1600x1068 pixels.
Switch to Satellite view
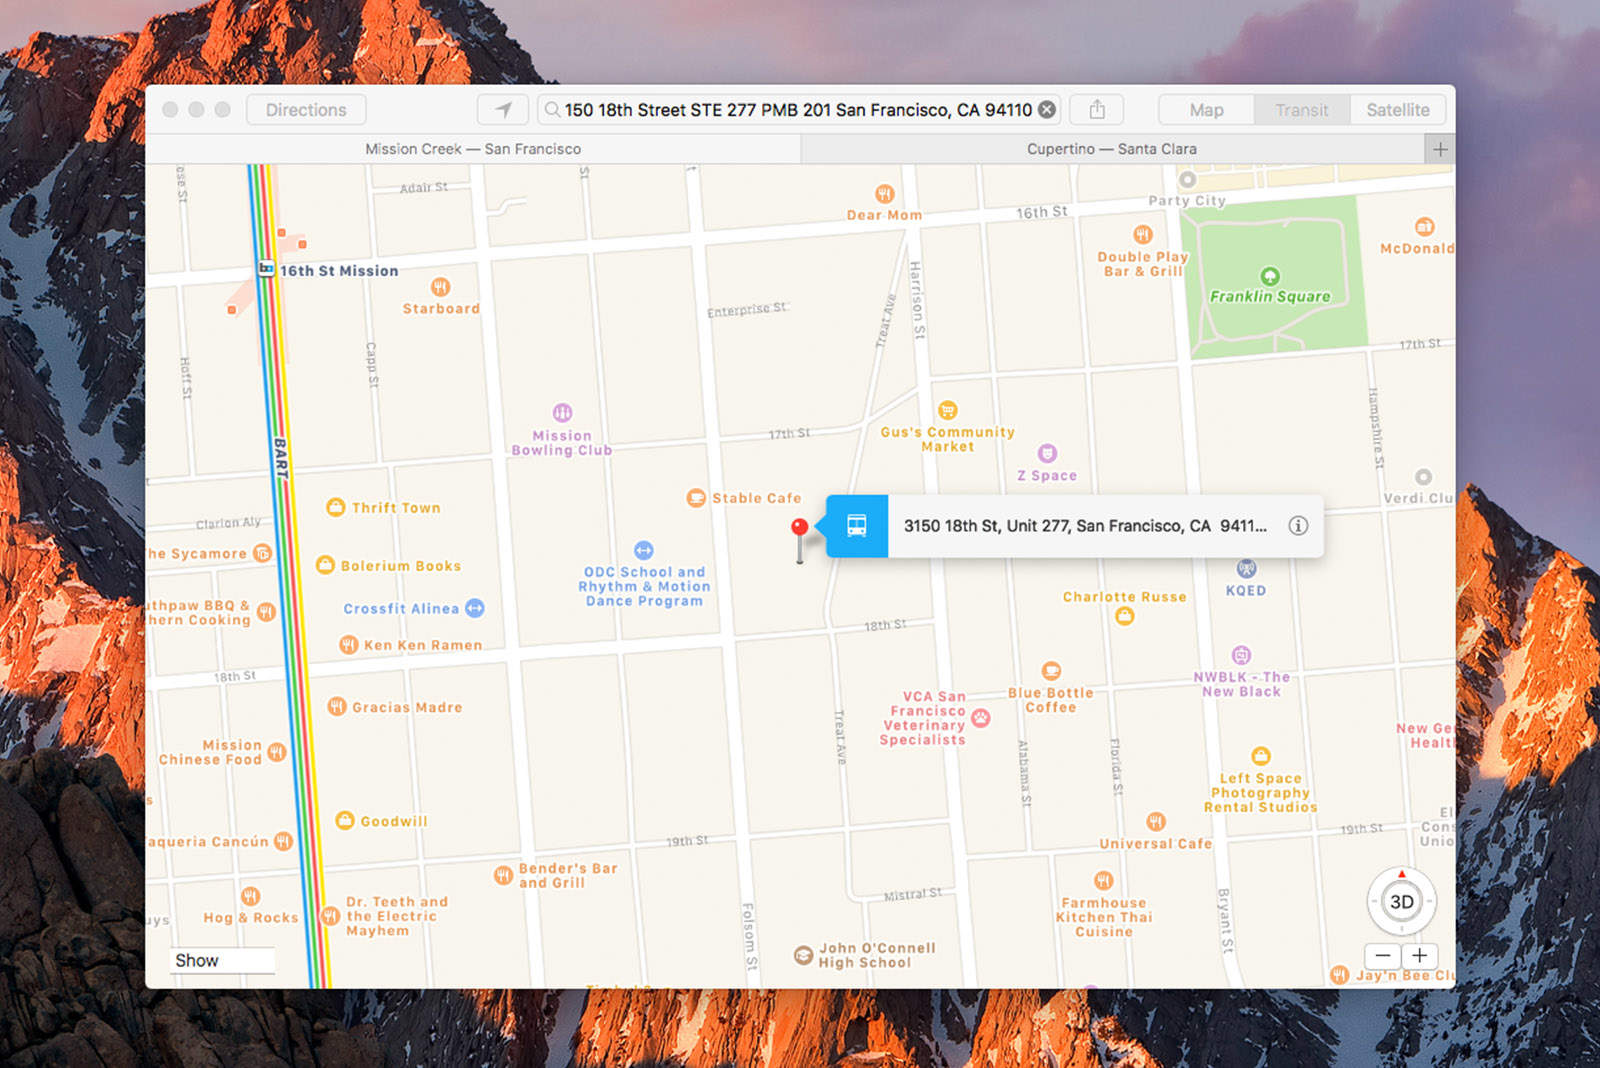(x=1397, y=110)
